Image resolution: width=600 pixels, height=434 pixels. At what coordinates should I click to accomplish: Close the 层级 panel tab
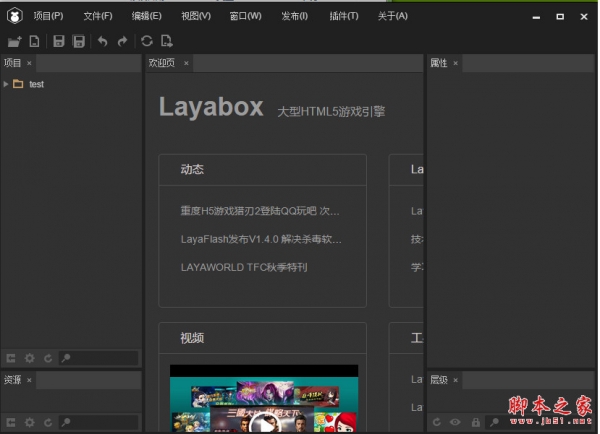pyautogui.click(x=455, y=380)
